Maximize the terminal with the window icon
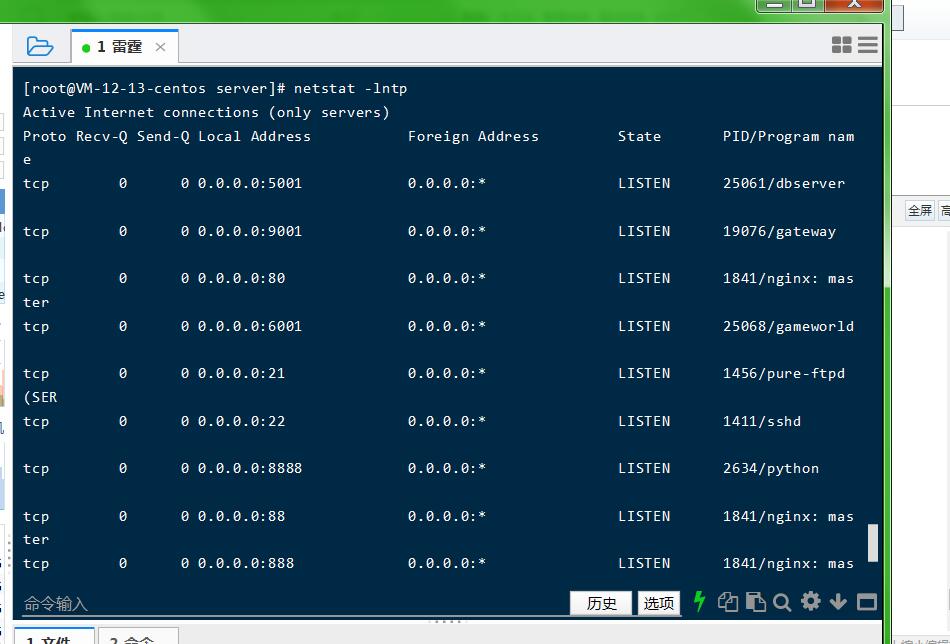The image size is (950, 644). point(866,601)
